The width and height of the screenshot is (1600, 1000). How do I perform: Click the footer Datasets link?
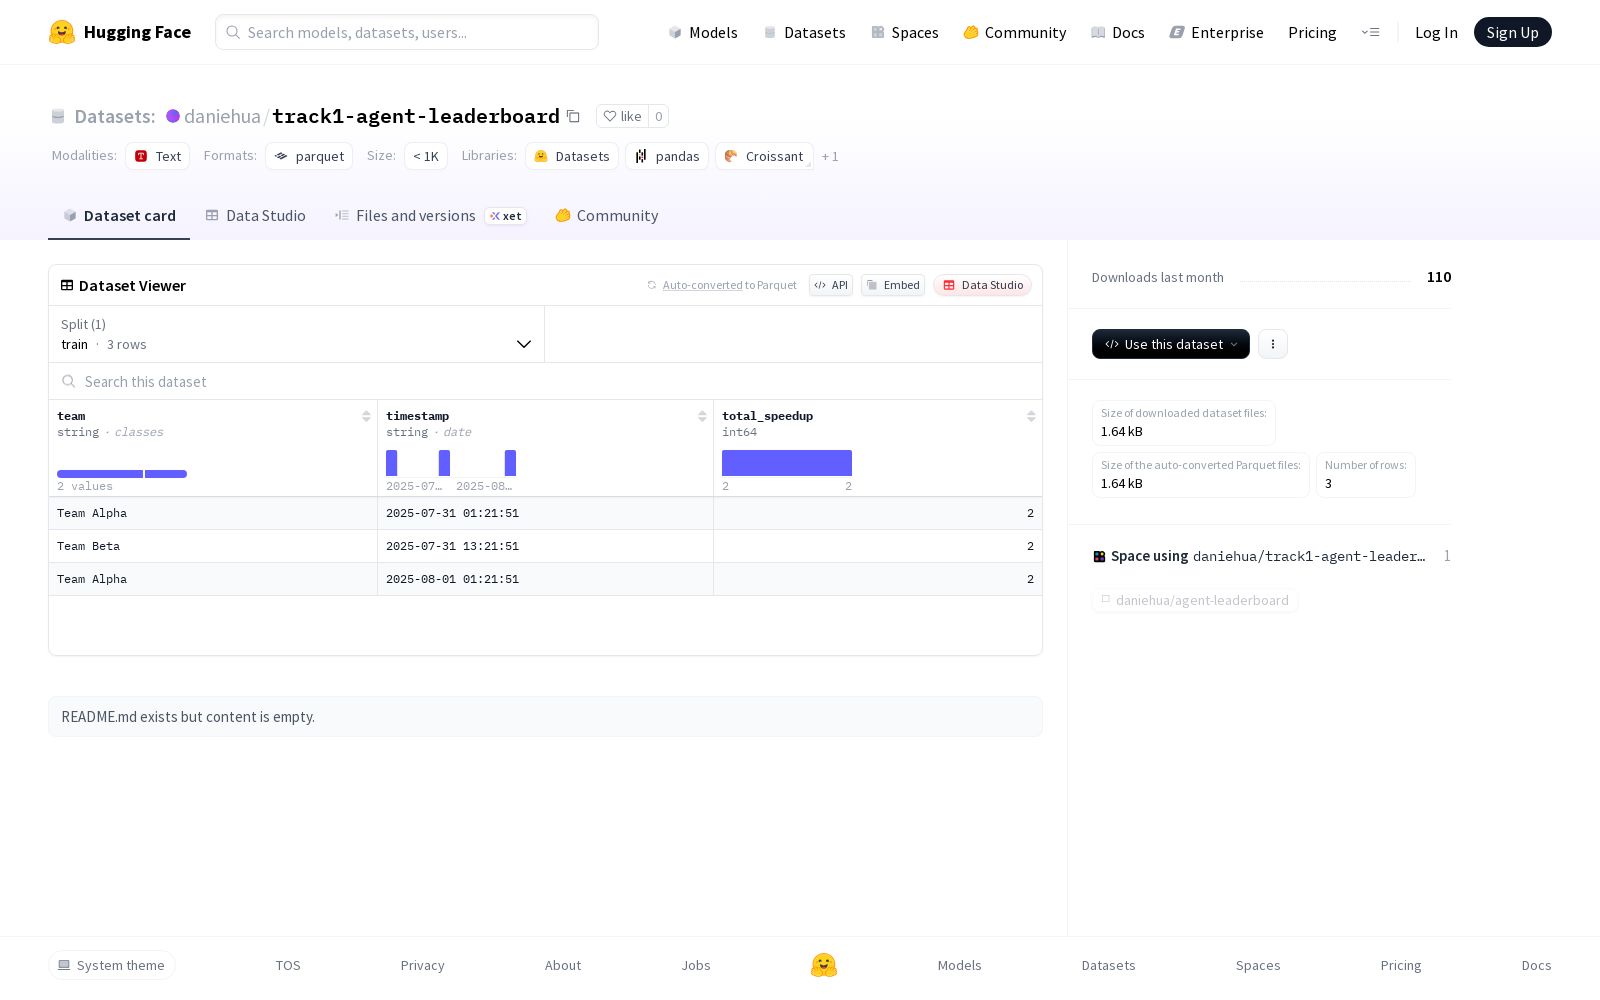1109,965
